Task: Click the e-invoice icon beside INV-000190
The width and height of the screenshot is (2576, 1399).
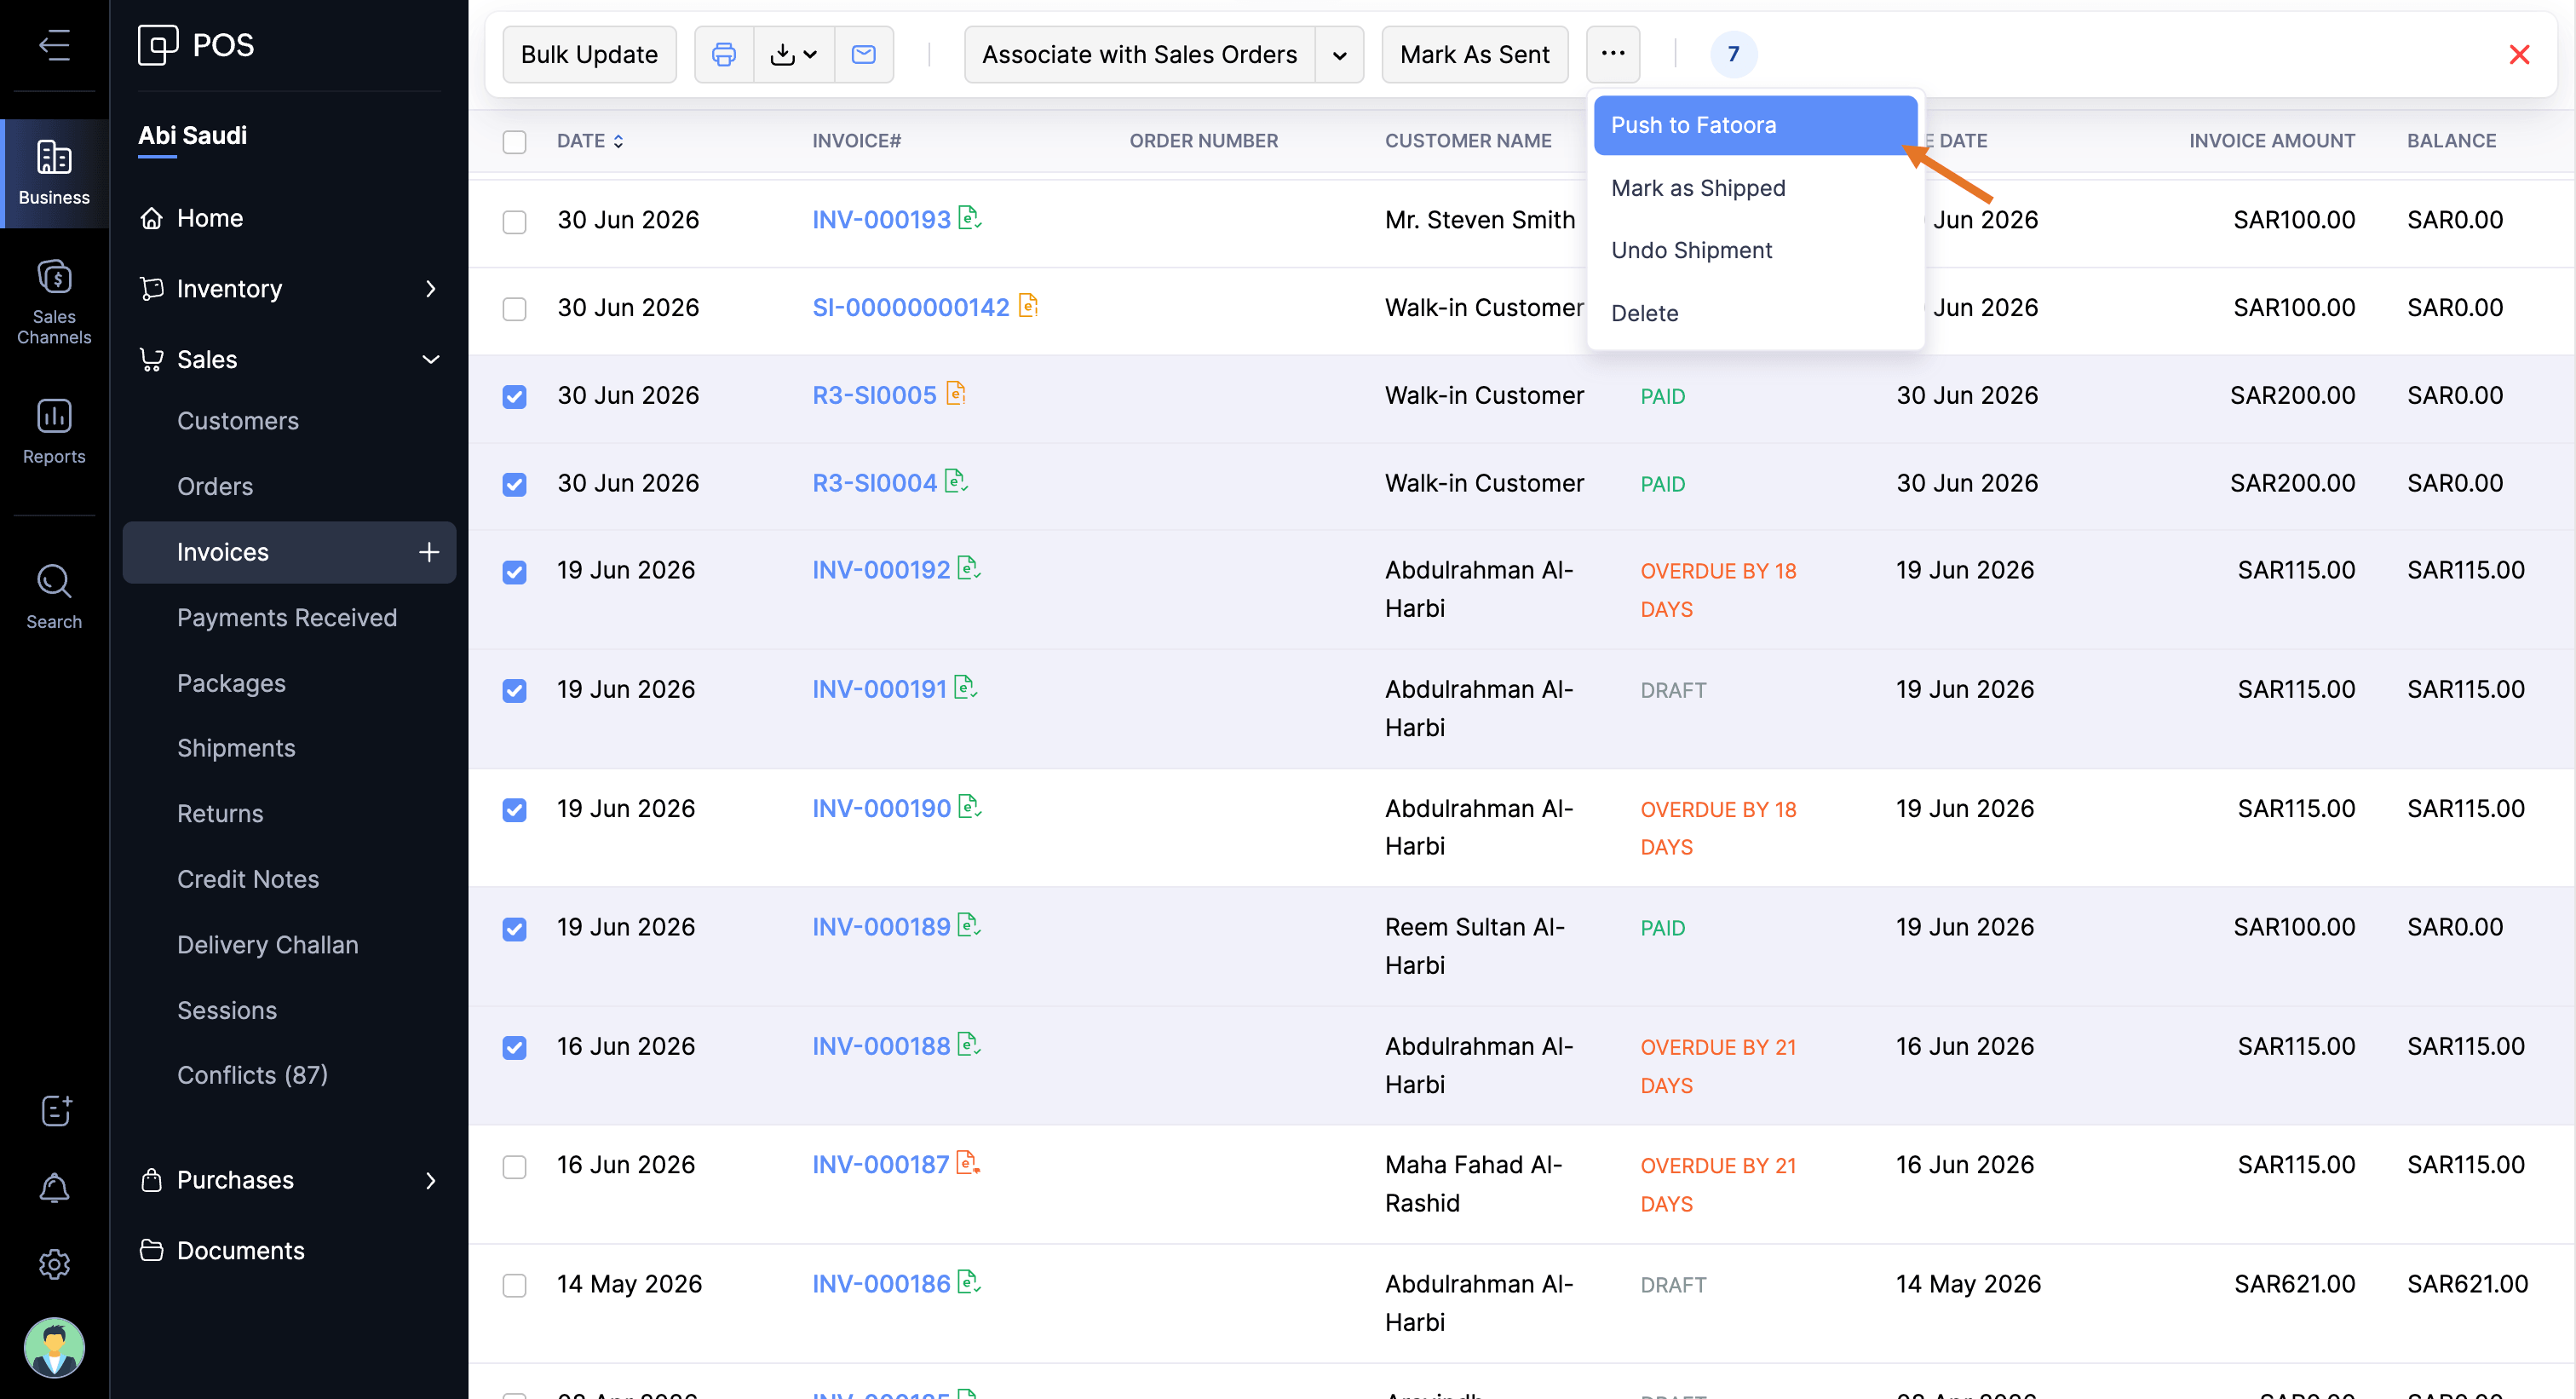Action: pos(970,806)
